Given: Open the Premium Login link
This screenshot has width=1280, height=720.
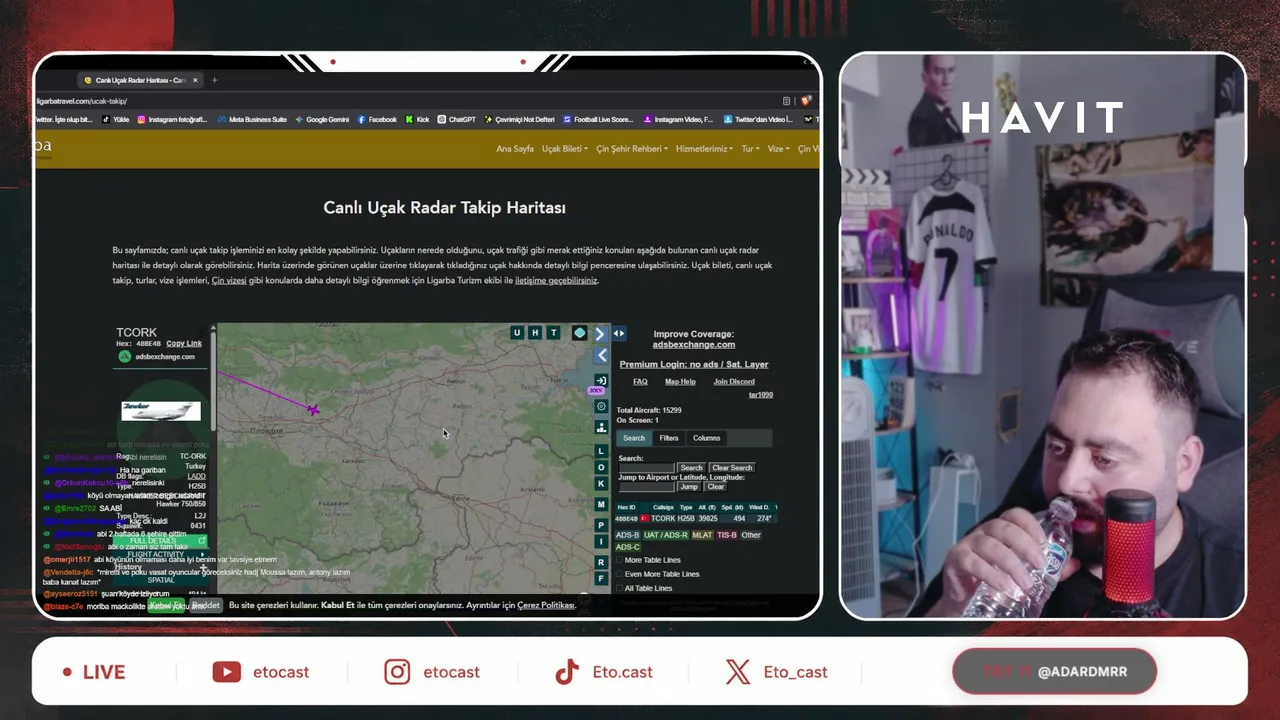Looking at the screenshot, I should [x=693, y=365].
